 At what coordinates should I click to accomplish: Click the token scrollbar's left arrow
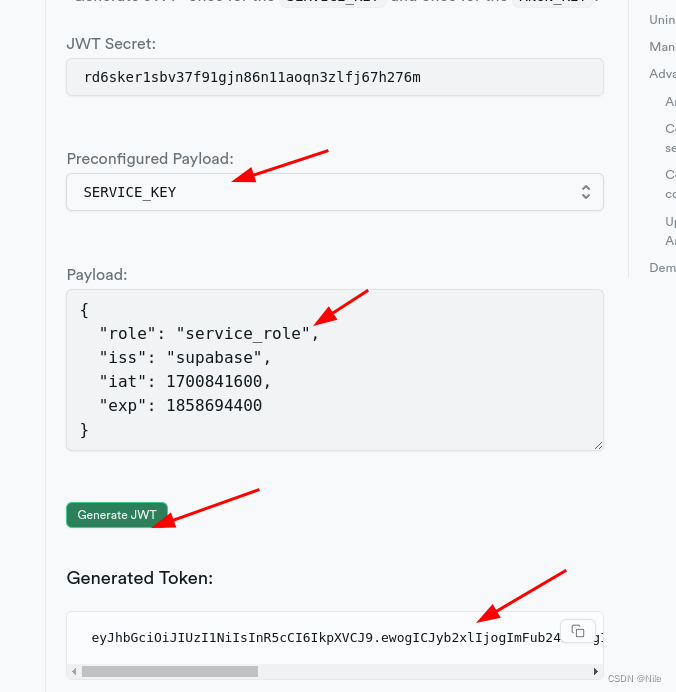[74, 671]
